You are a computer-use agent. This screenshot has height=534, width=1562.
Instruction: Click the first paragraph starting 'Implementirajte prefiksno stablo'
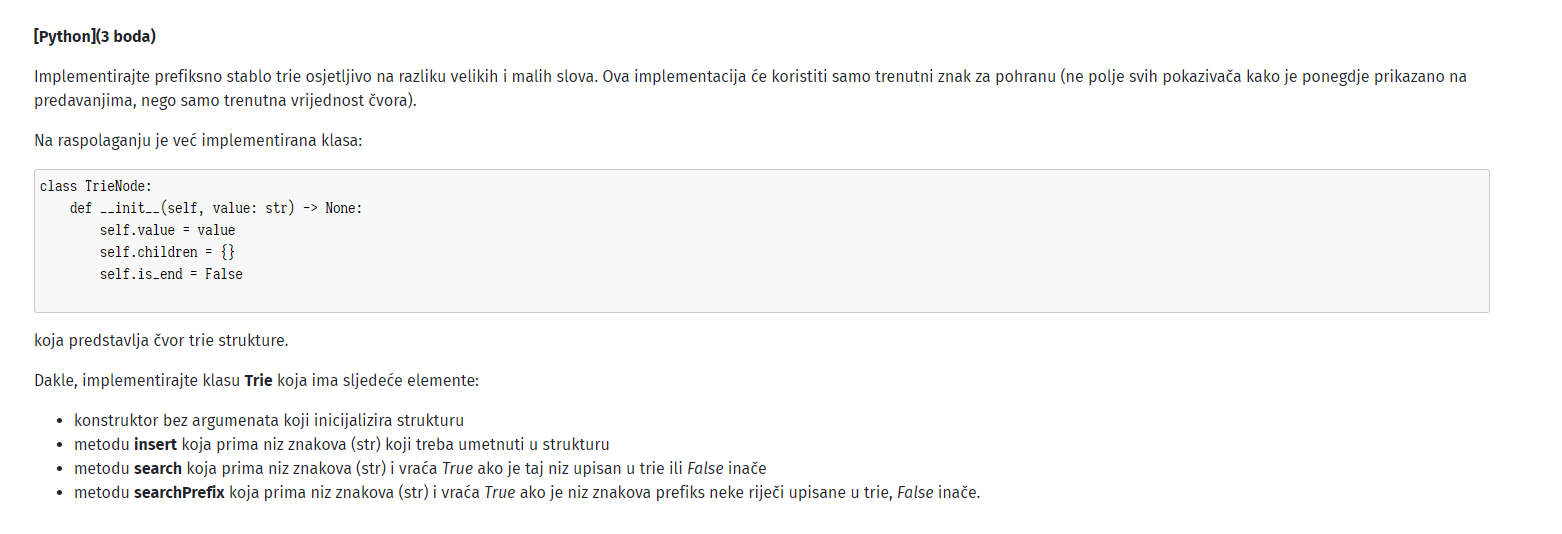[750, 89]
